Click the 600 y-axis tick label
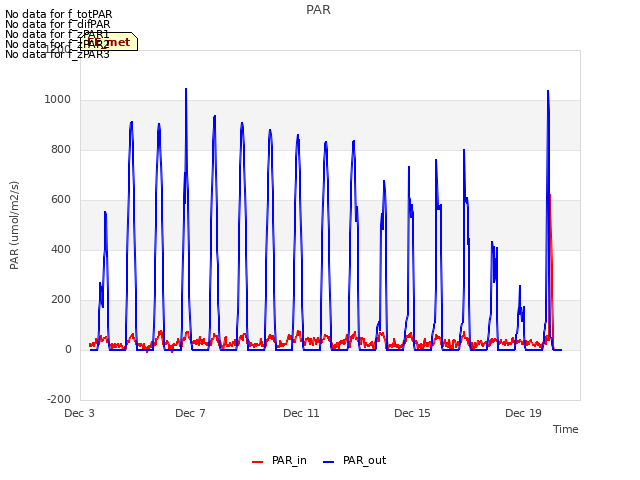The width and height of the screenshot is (640, 480). [x=61, y=200]
